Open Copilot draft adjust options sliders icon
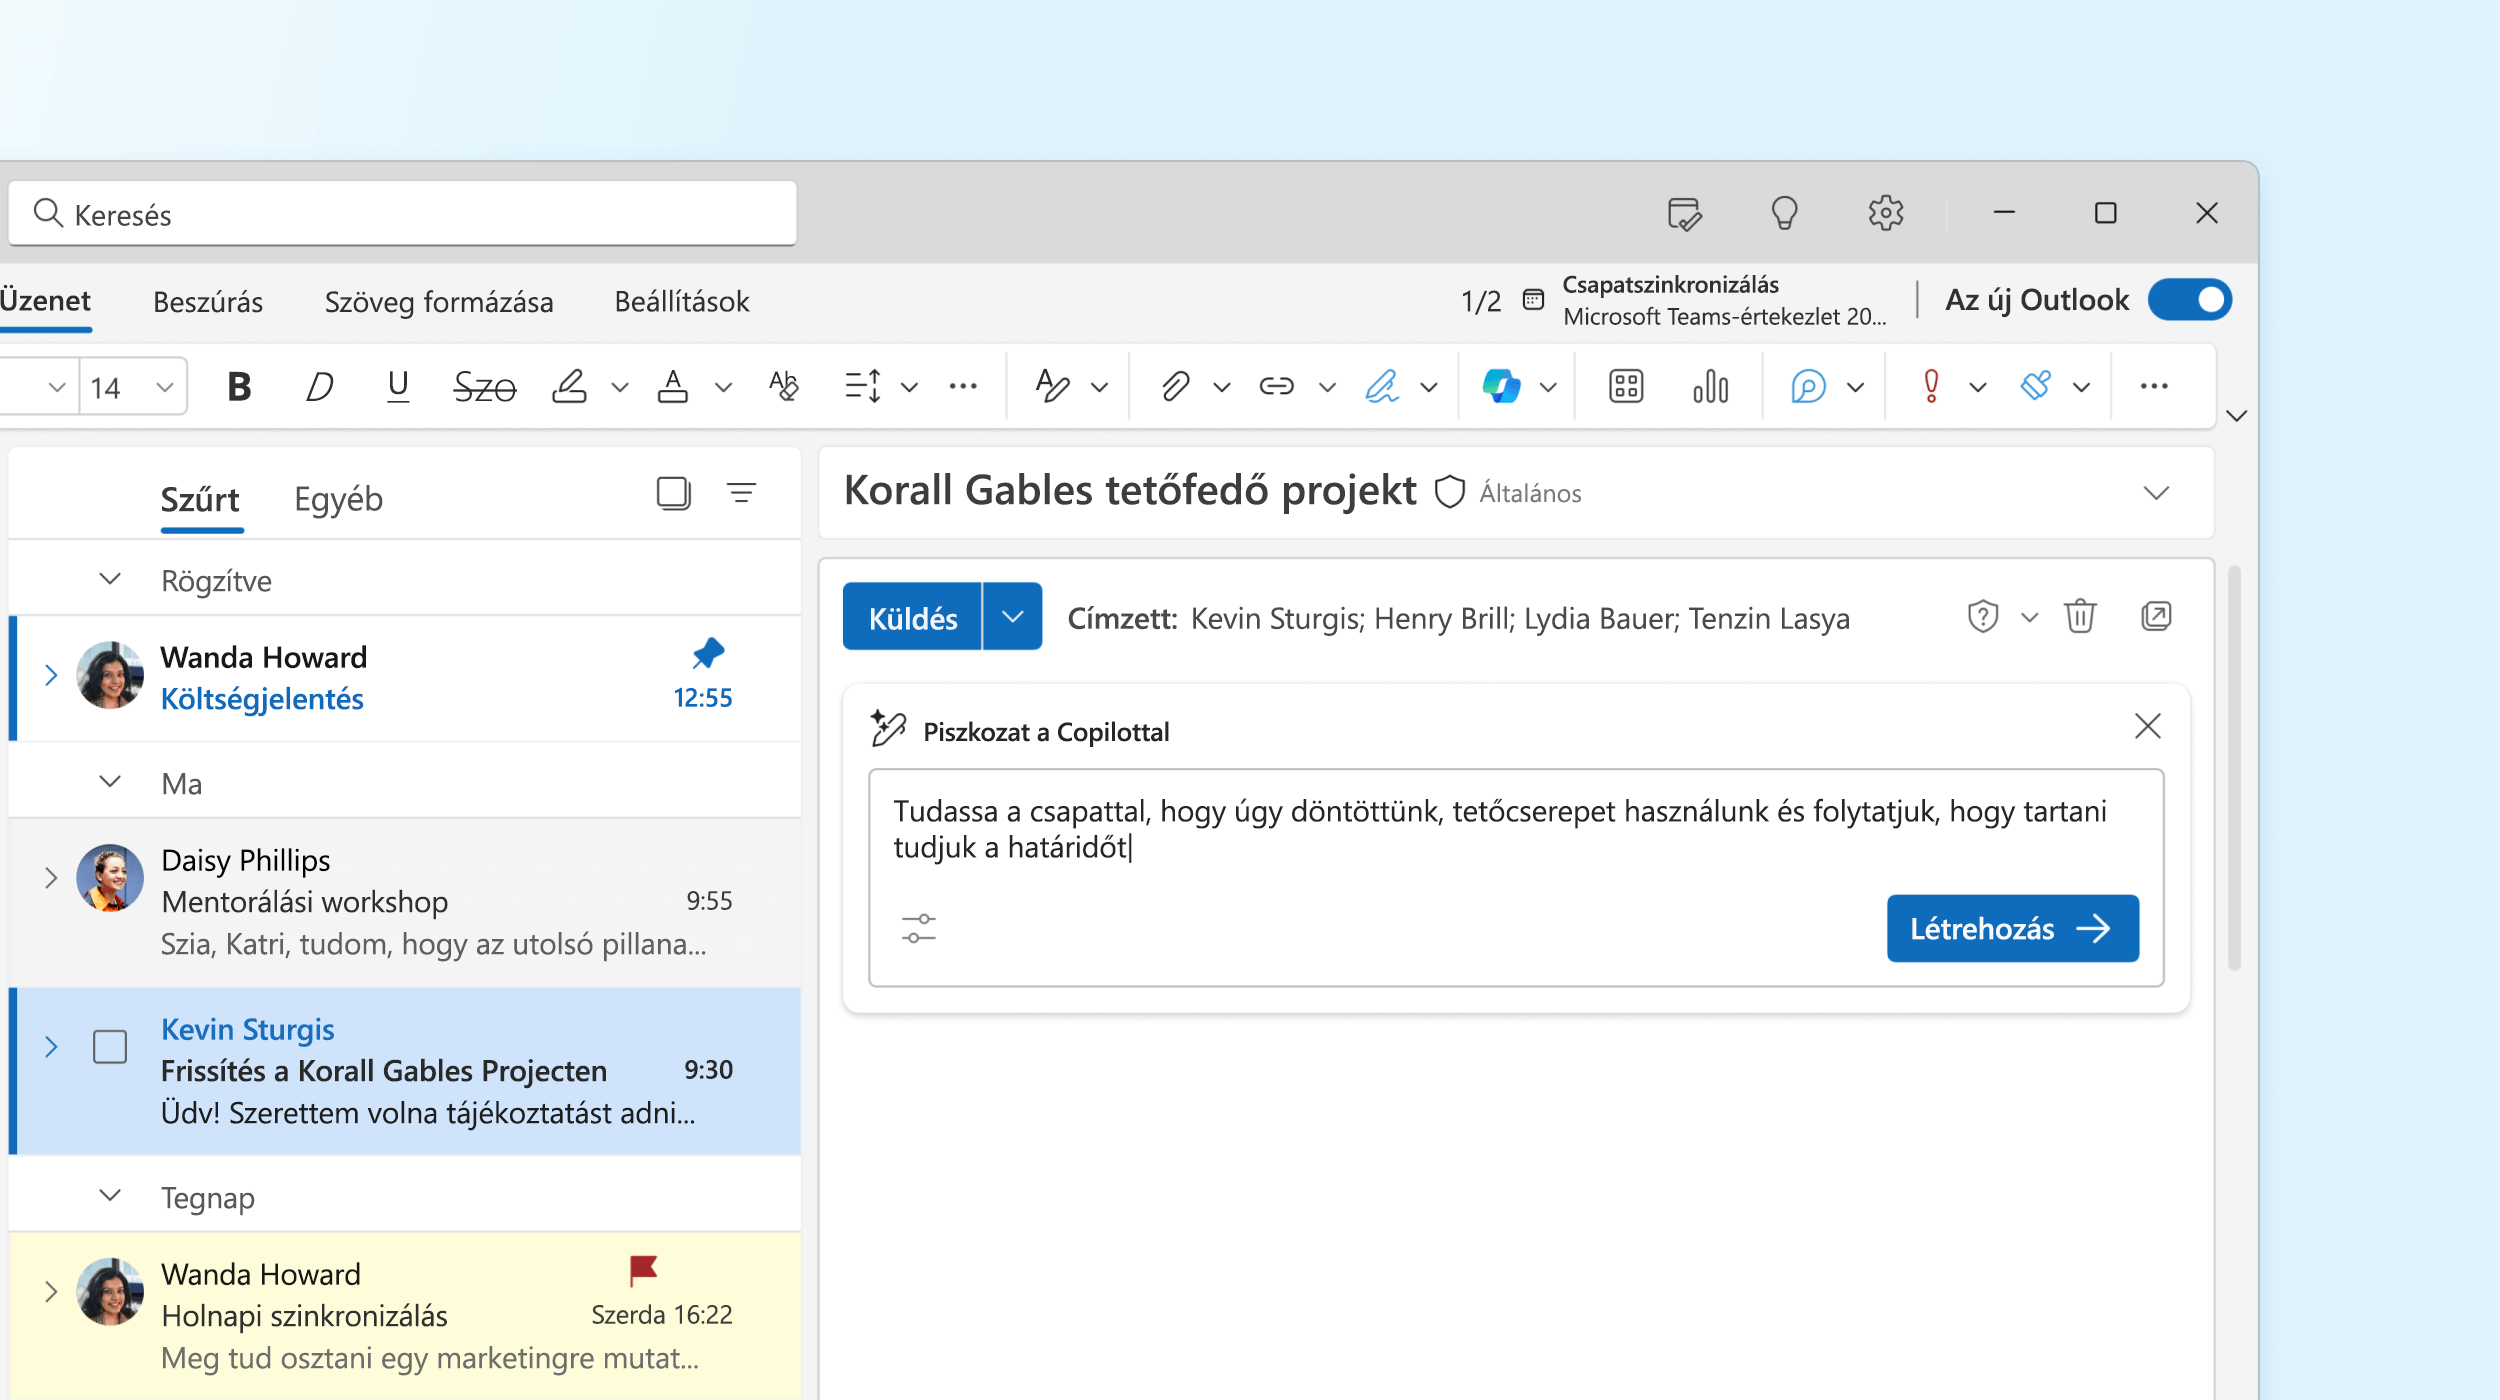Image resolution: width=2500 pixels, height=1400 pixels. pos(919,929)
